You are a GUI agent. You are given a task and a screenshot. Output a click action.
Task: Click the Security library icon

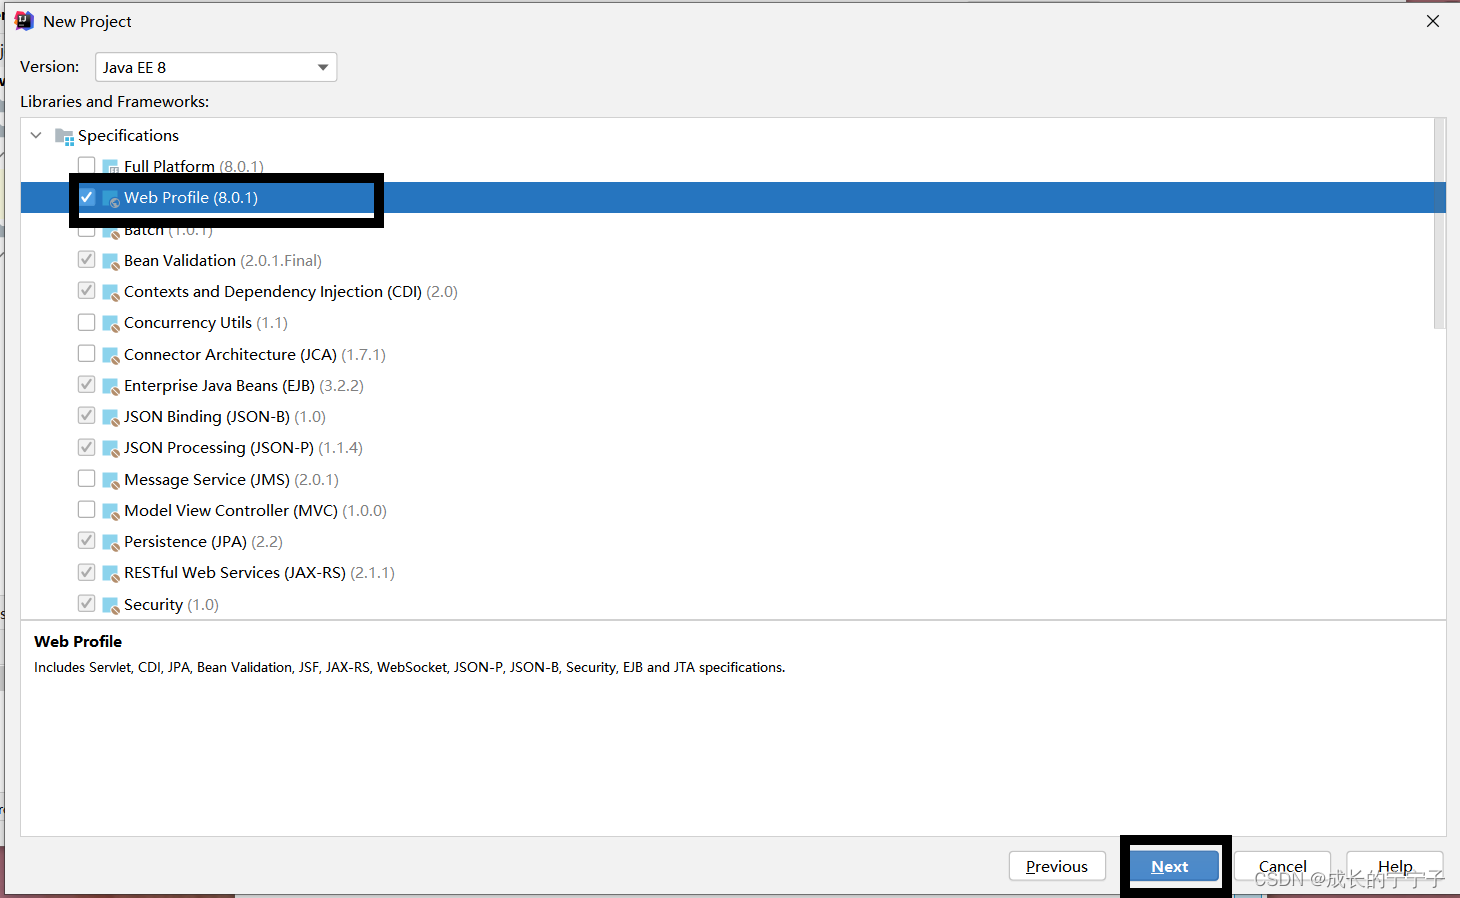(x=111, y=605)
